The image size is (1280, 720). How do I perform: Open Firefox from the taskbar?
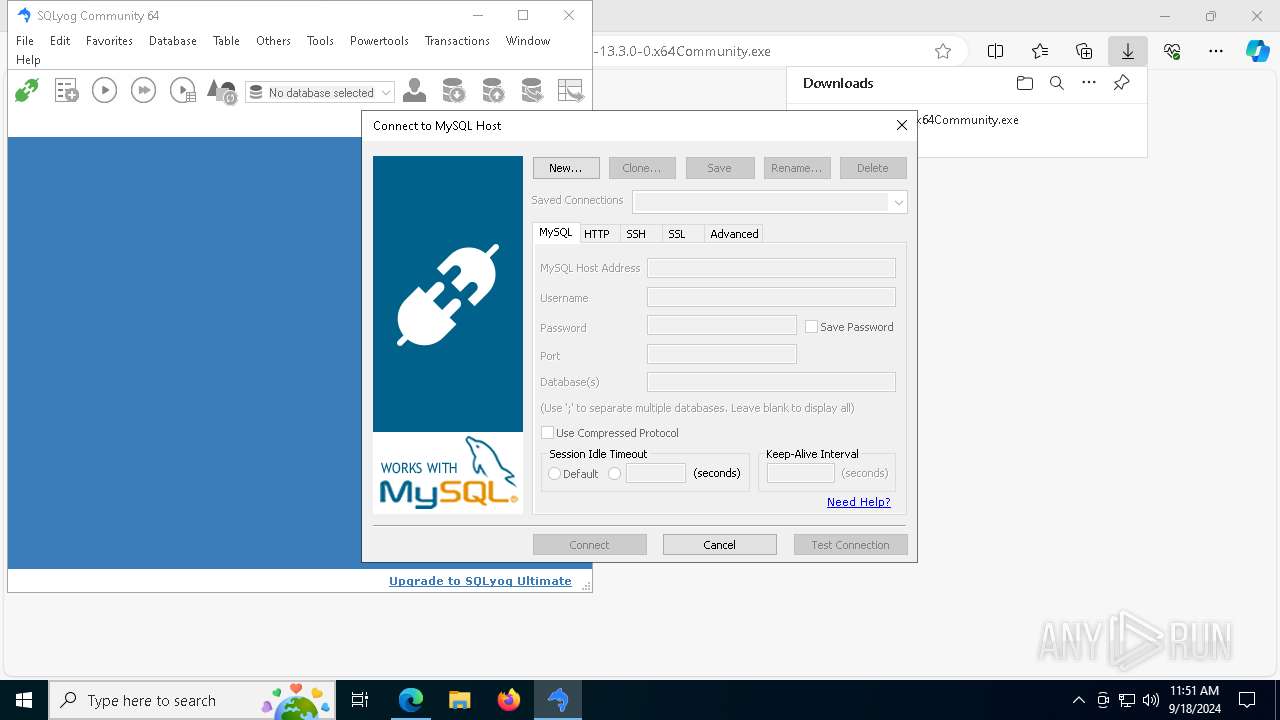(508, 700)
